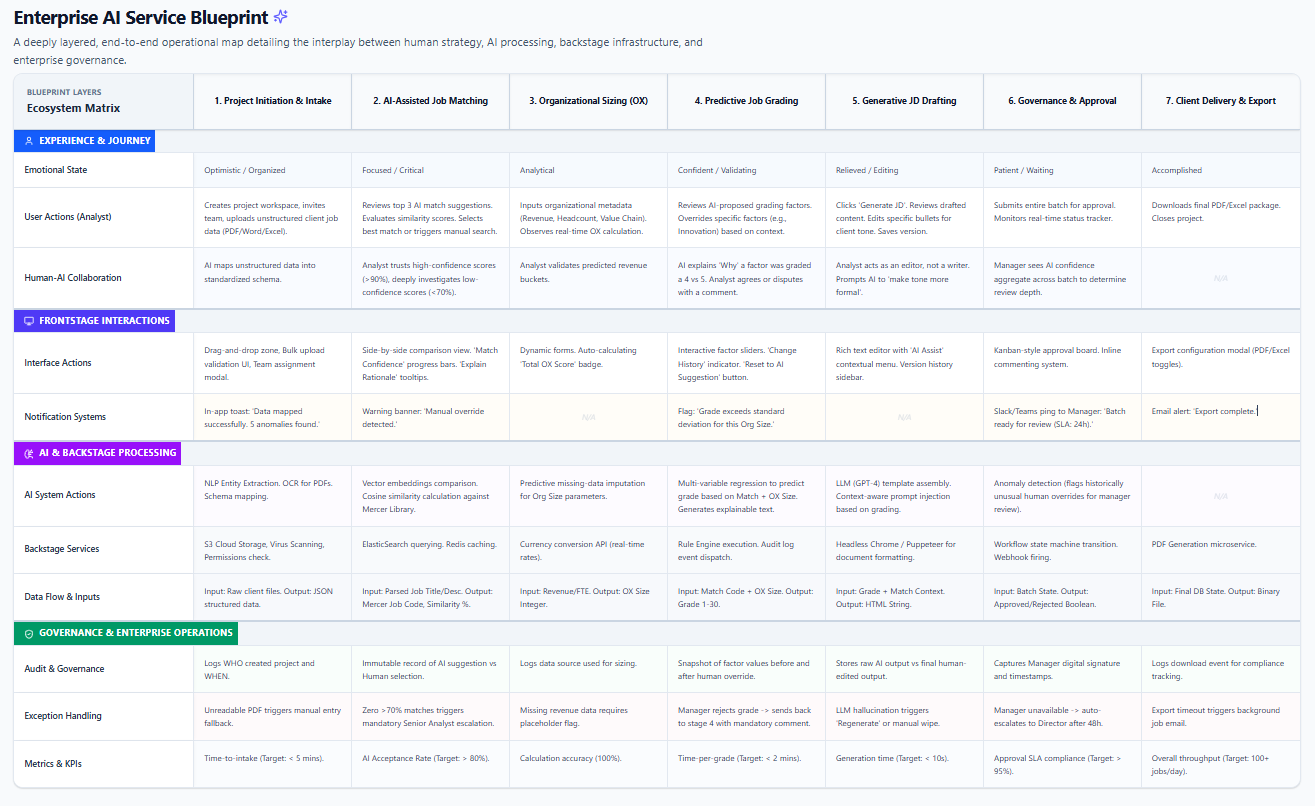The height and width of the screenshot is (806, 1315).
Task: Click the 'AI & Backstage Processing' section banner
Action: pos(97,453)
